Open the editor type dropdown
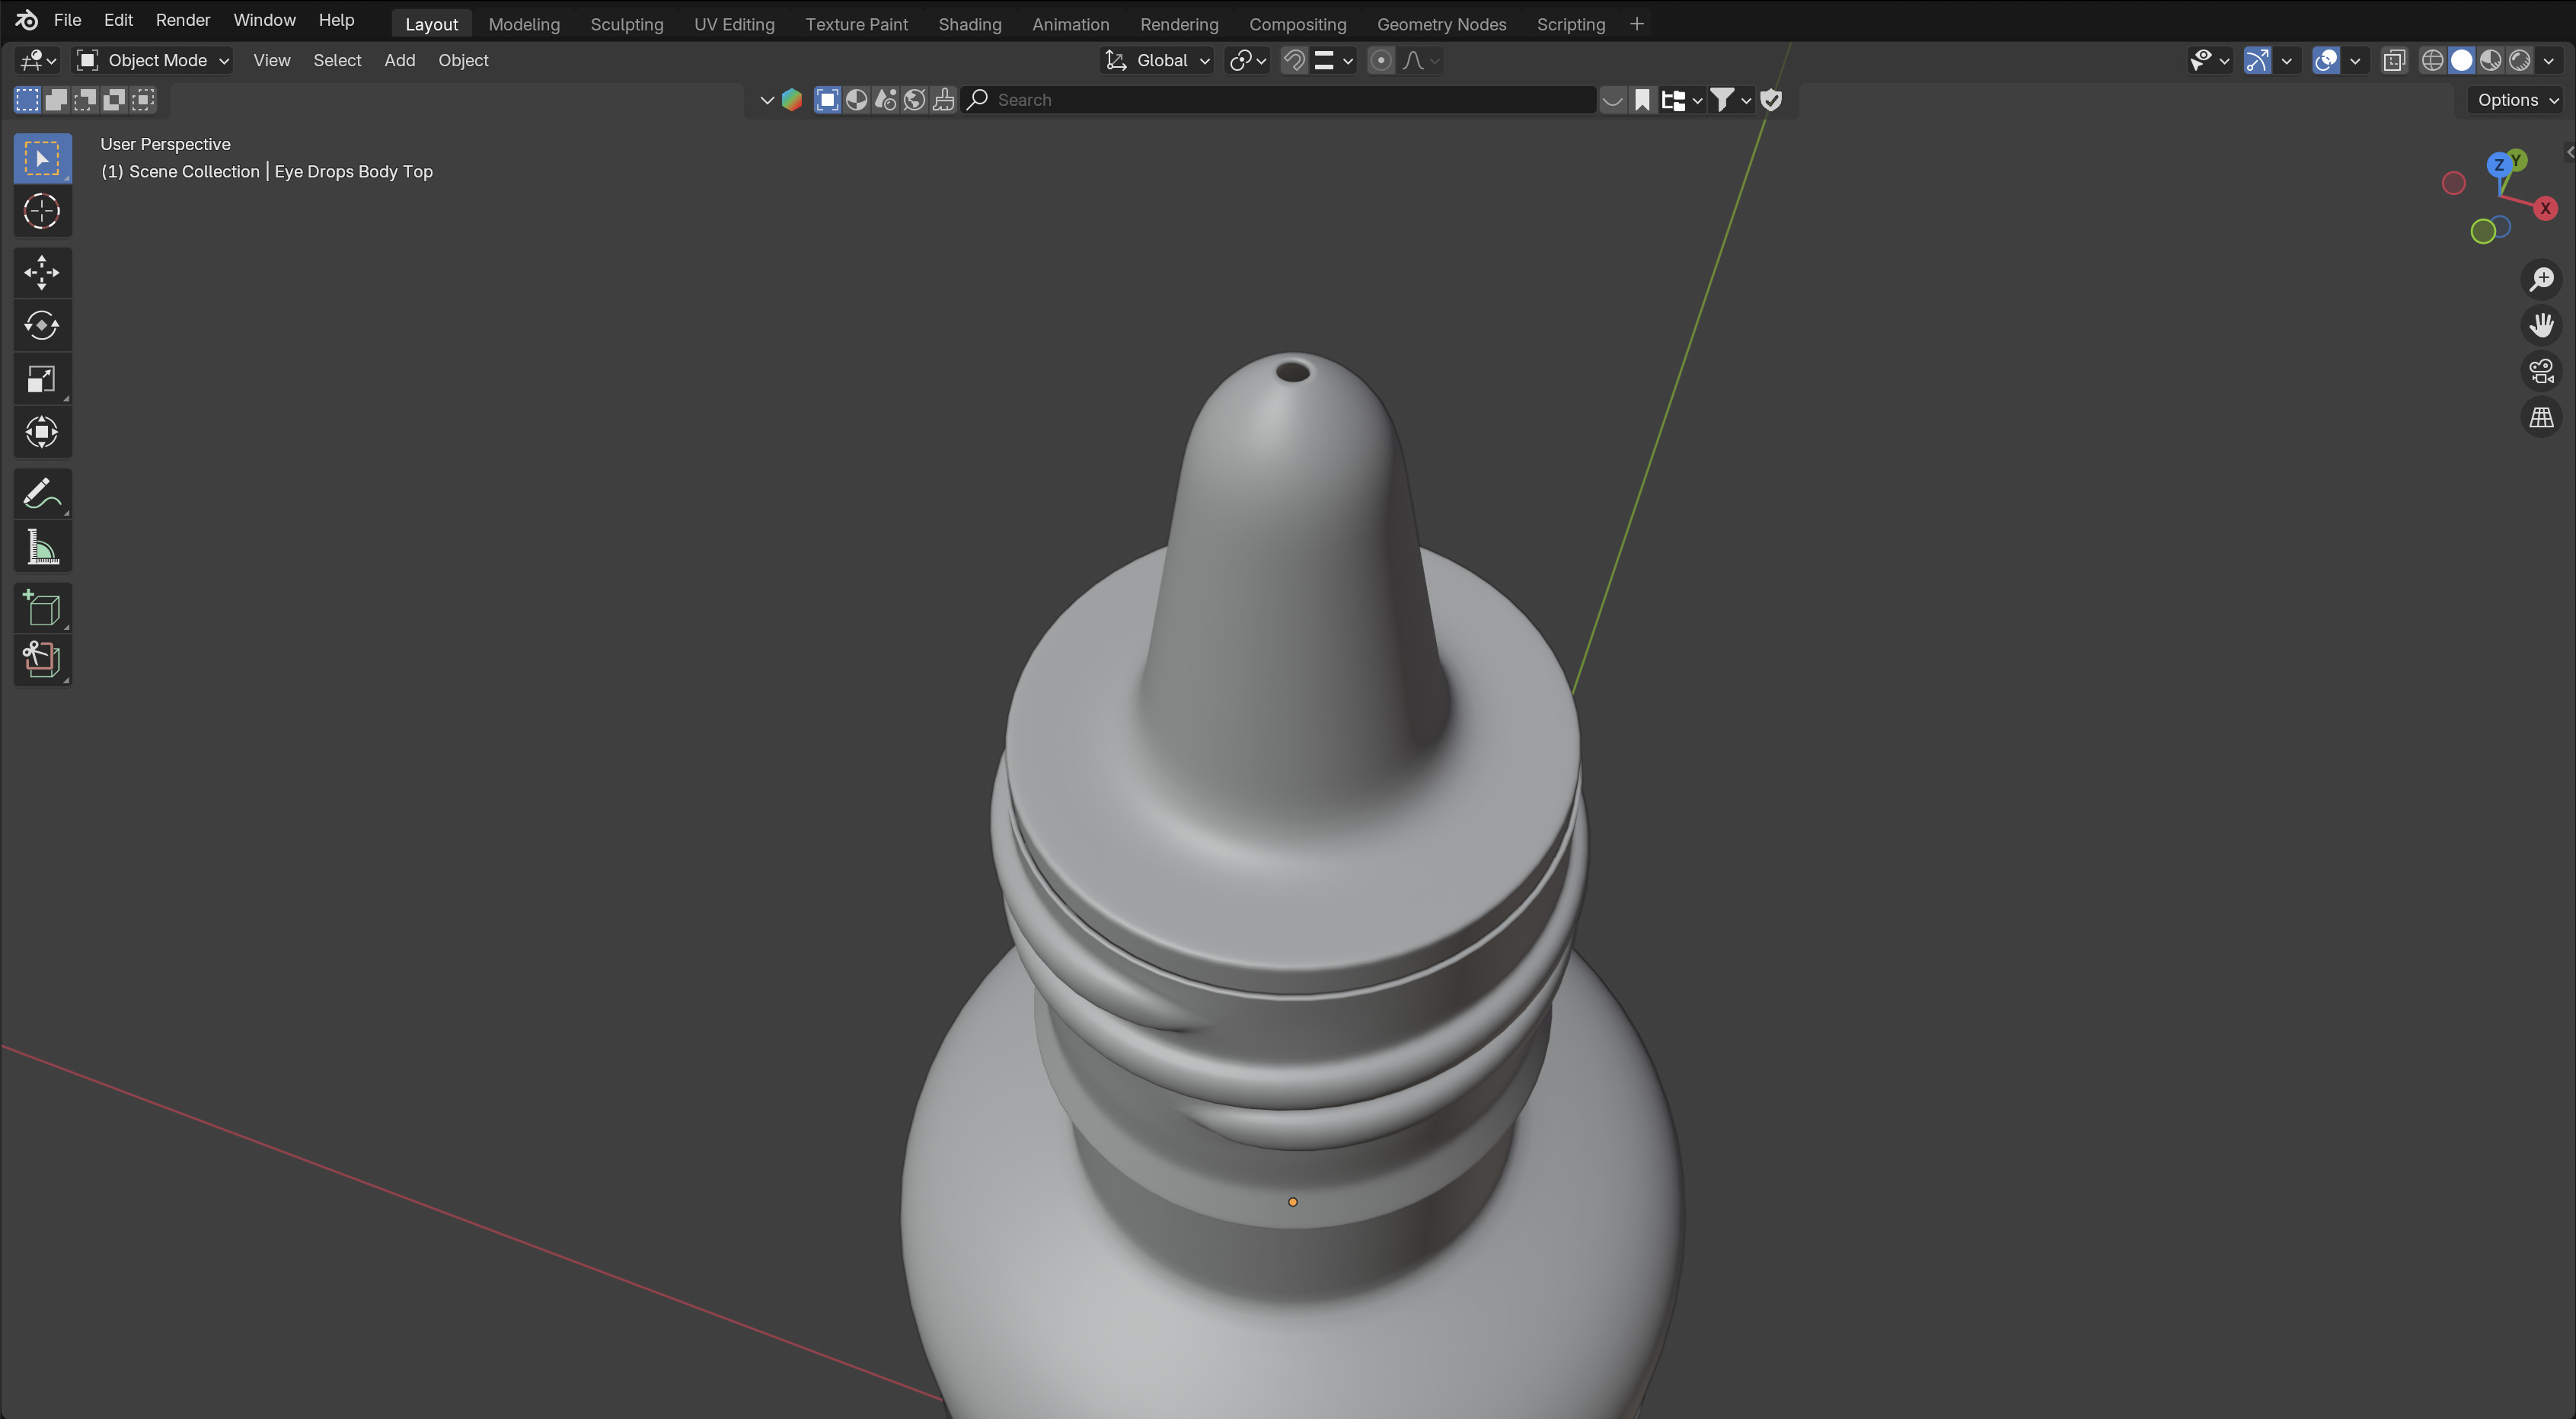The width and height of the screenshot is (2576, 1419). pos(38,61)
